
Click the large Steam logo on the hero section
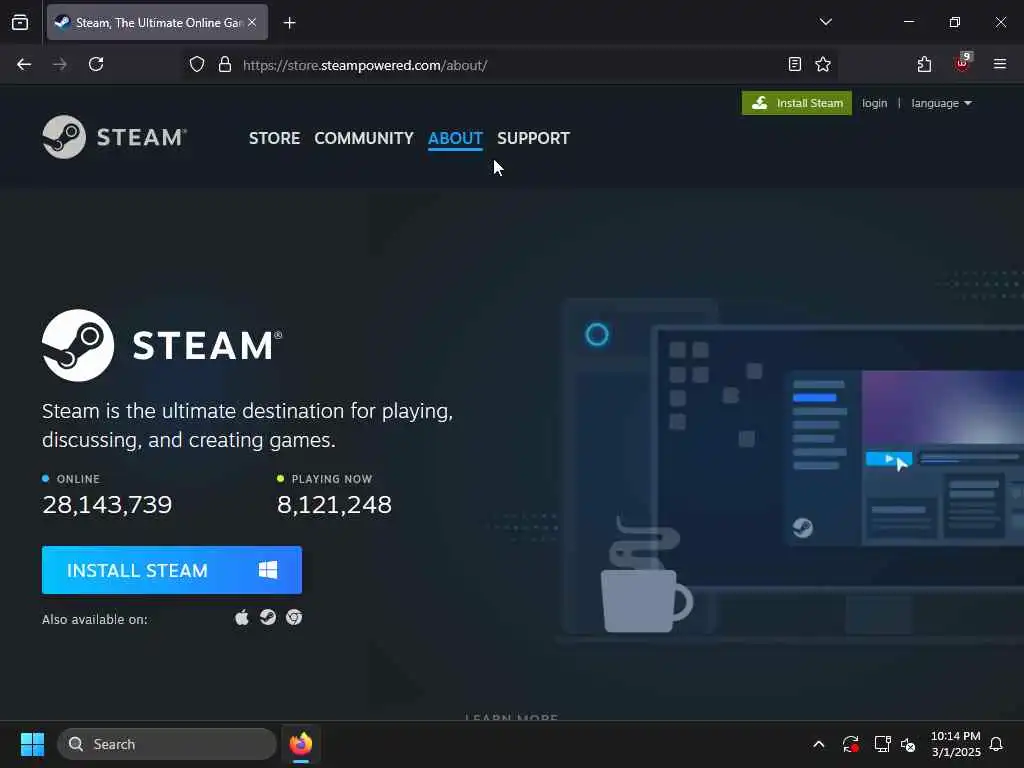[162, 345]
